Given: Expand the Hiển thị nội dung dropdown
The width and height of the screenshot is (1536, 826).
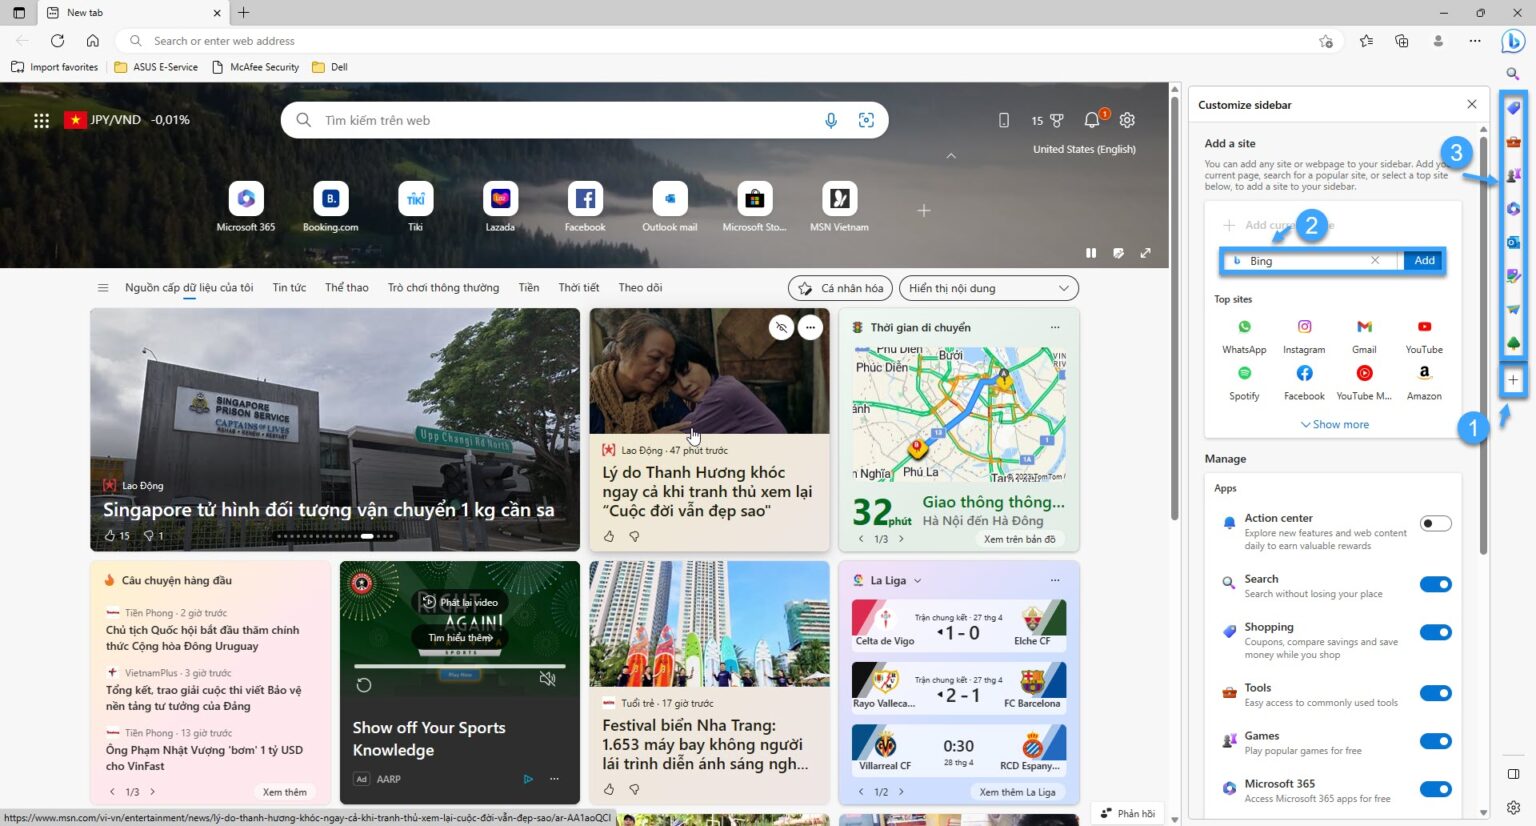Looking at the screenshot, I should tap(987, 288).
